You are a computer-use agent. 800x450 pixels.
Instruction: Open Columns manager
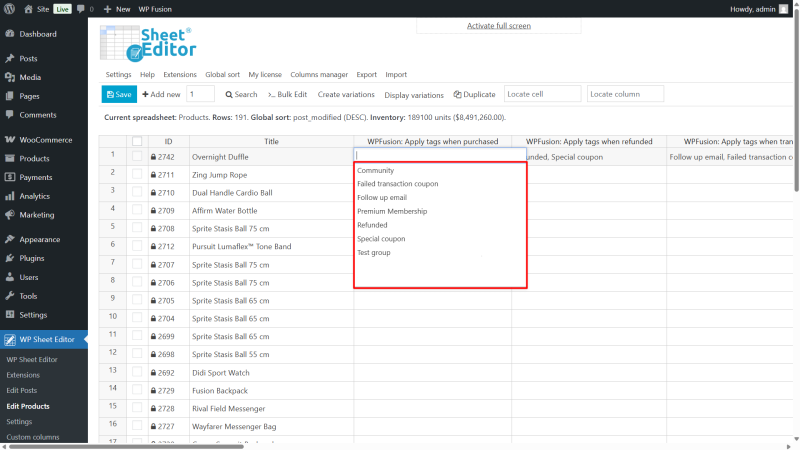[319, 74]
